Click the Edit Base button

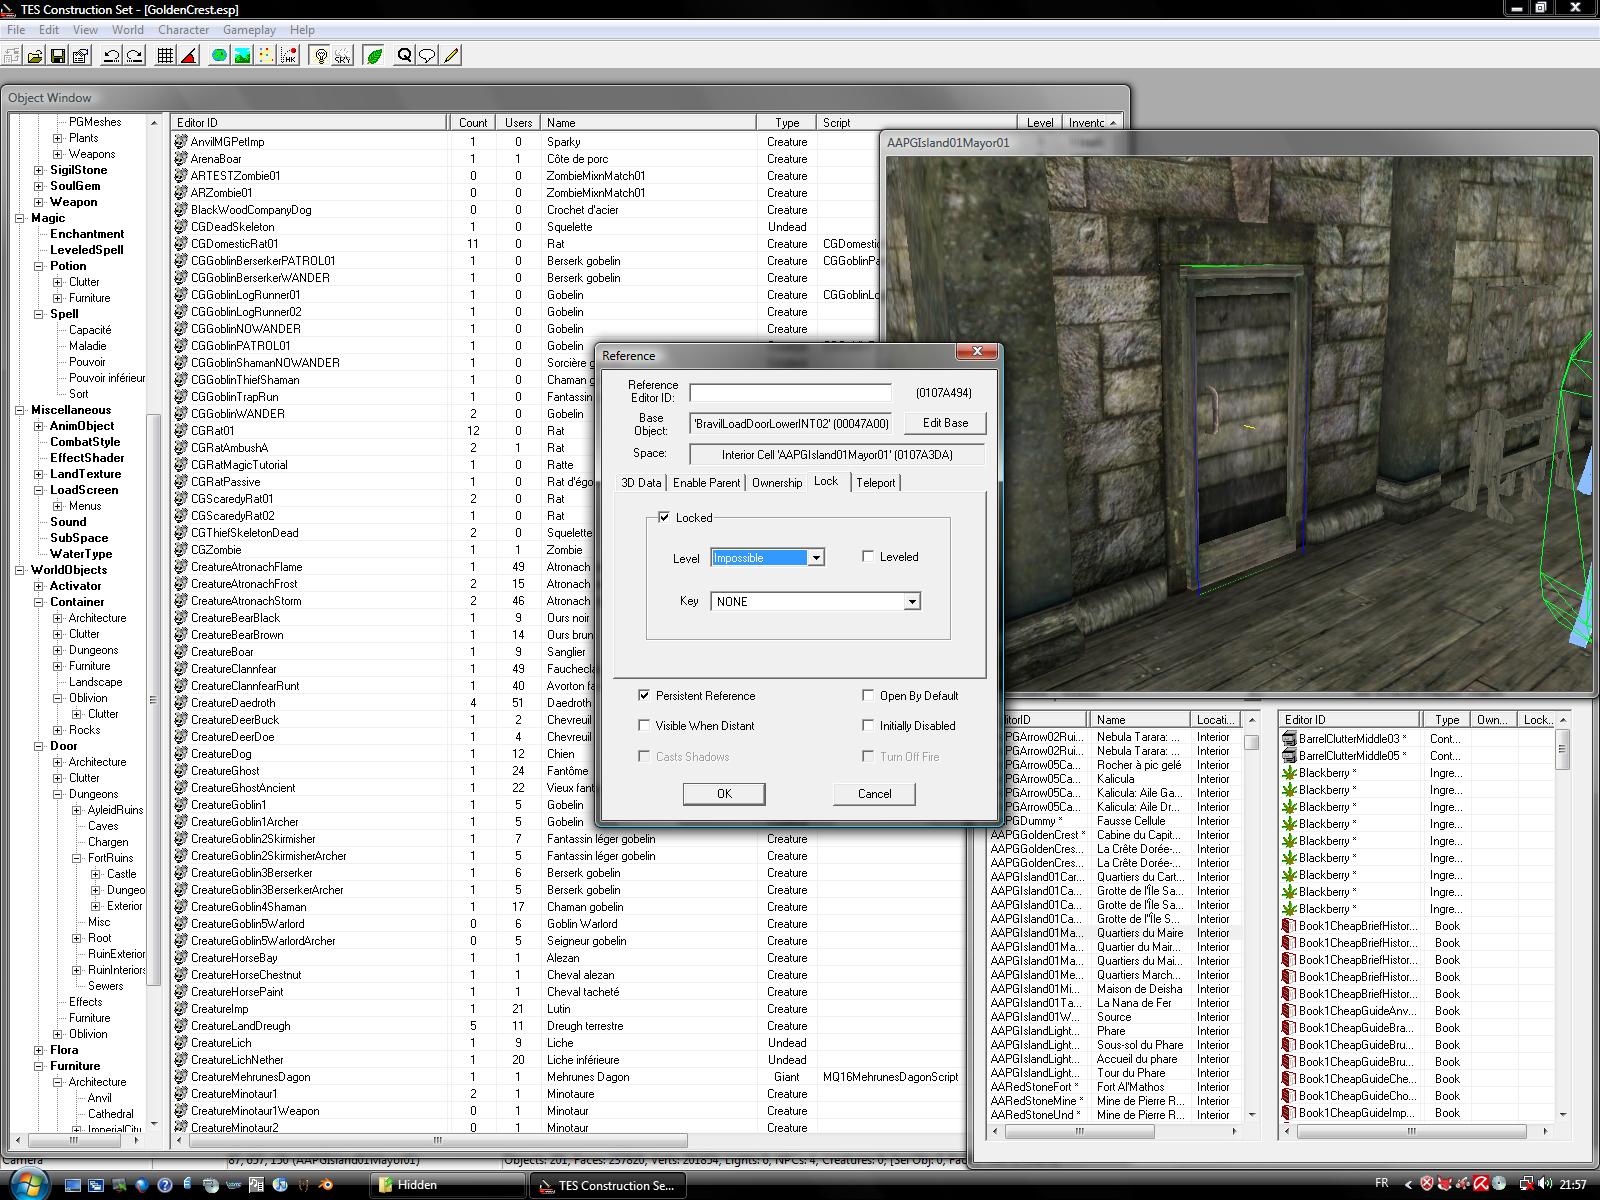point(944,423)
